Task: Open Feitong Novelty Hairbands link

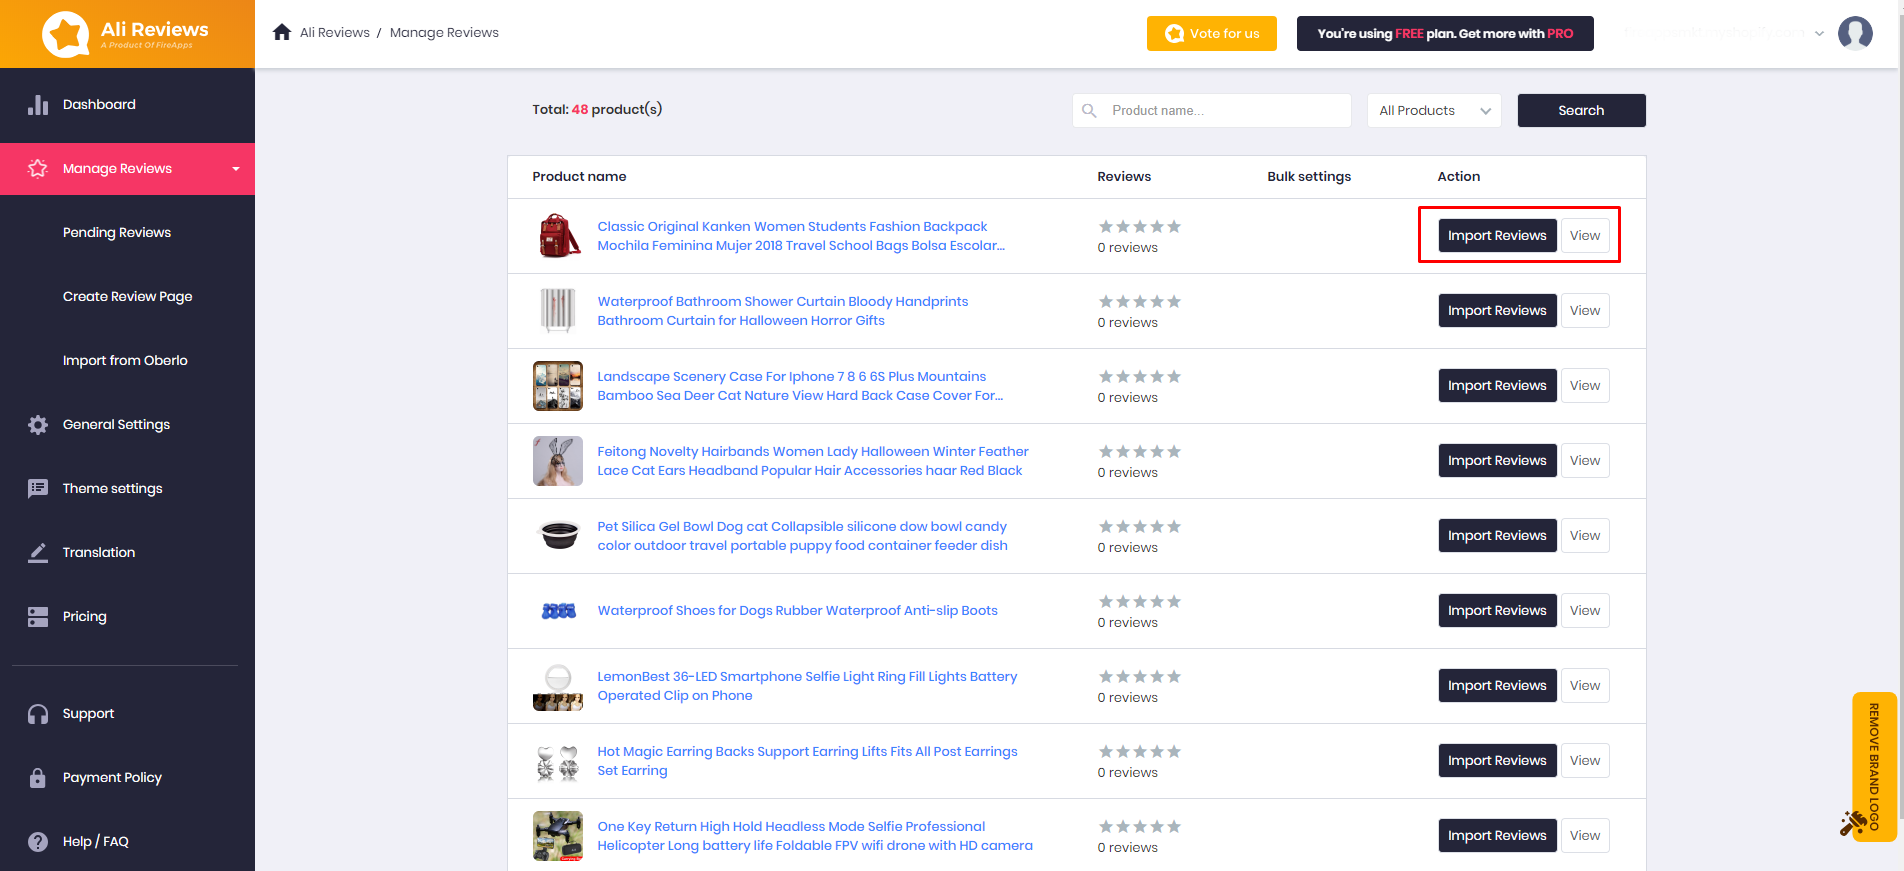Action: pyautogui.click(x=813, y=461)
